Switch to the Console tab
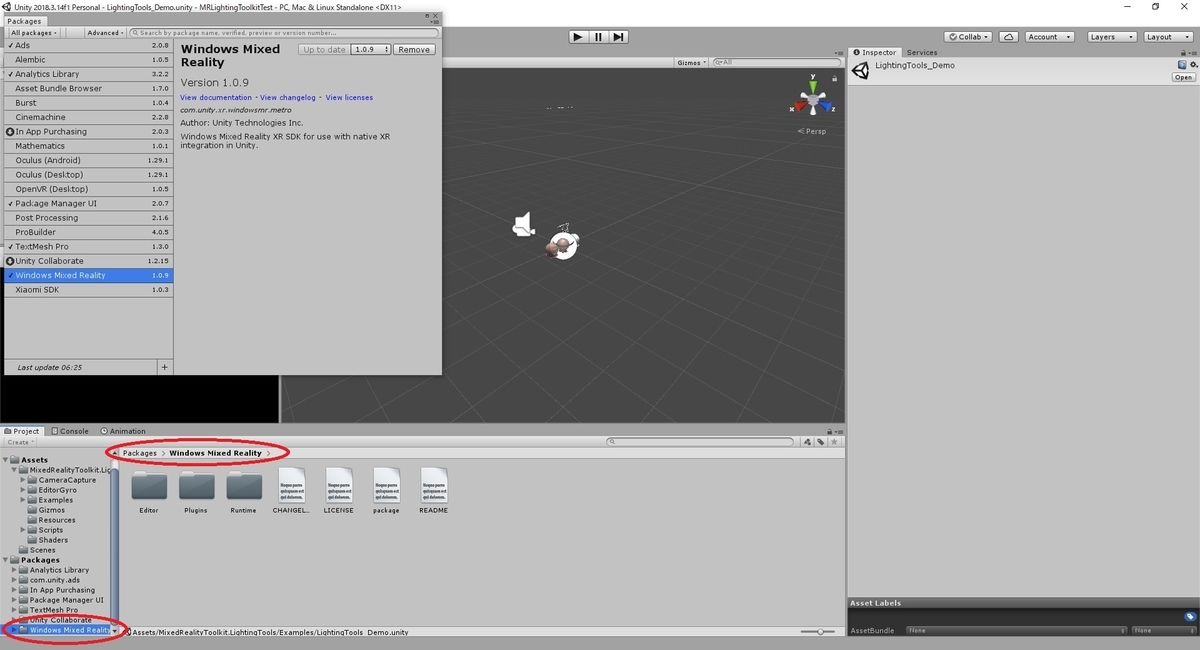Image resolution: width=1200 pixels, height=650 pixels. (70, 431)
